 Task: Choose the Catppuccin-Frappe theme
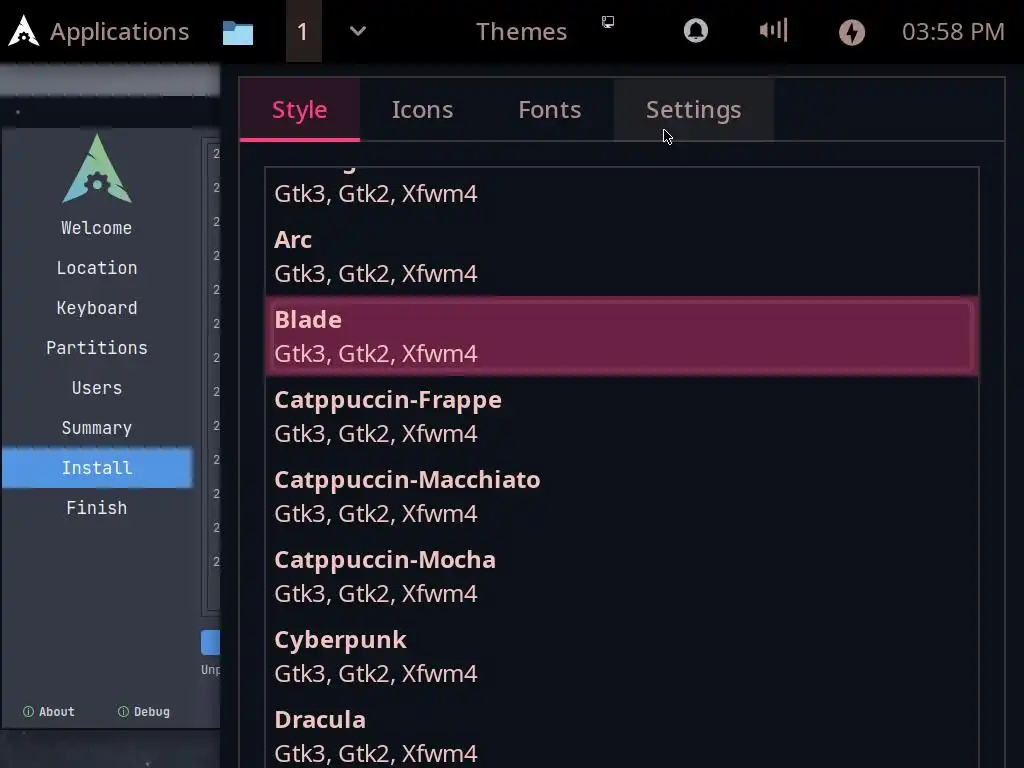pyautogui.click(x=622, y=417)
